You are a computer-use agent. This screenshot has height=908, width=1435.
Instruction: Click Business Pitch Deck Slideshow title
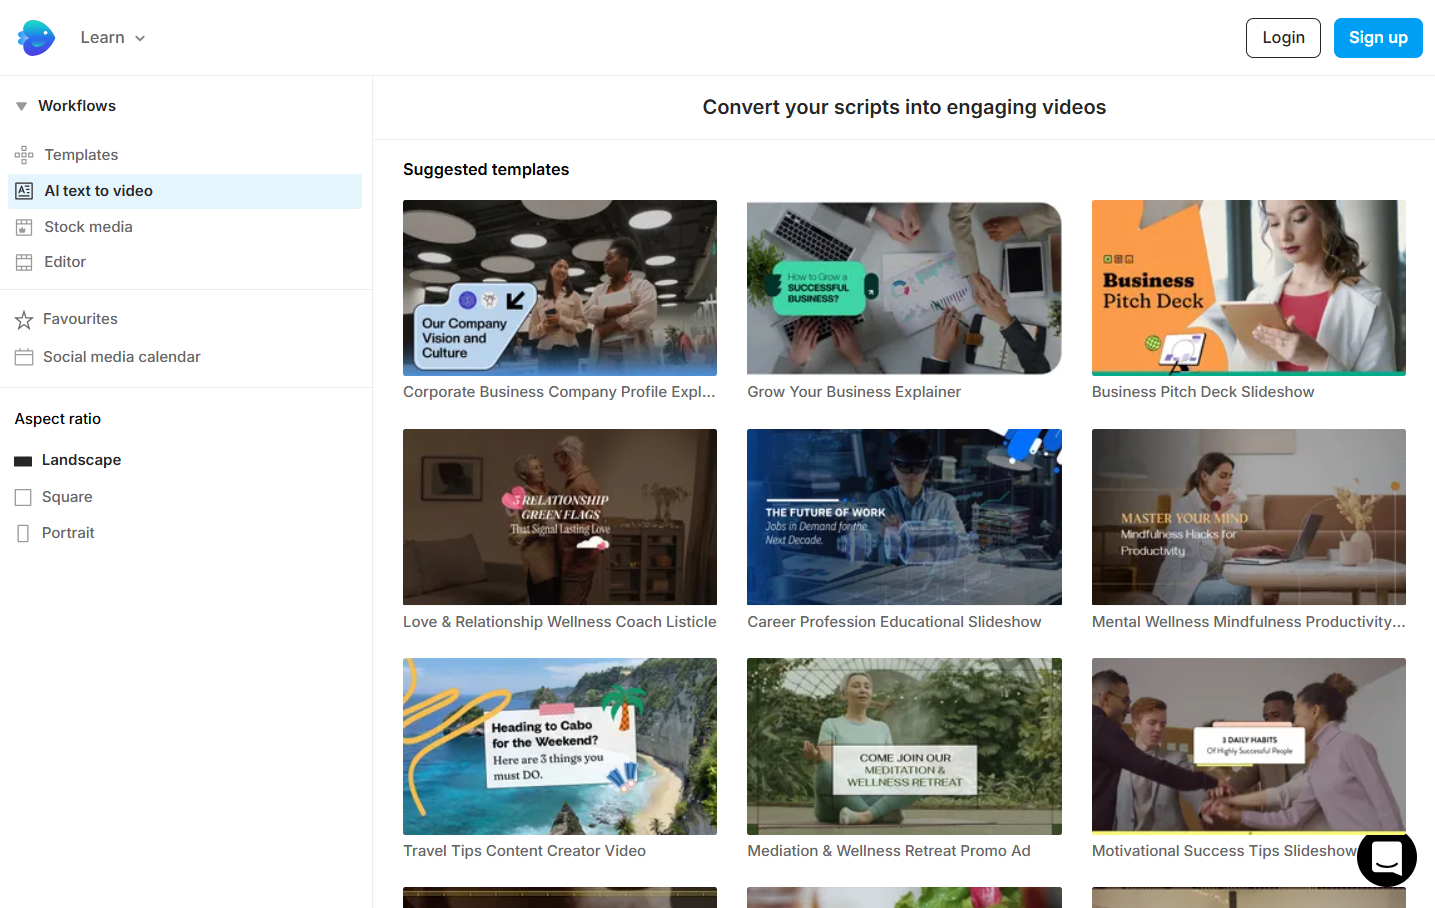[x=1203, y=392]
